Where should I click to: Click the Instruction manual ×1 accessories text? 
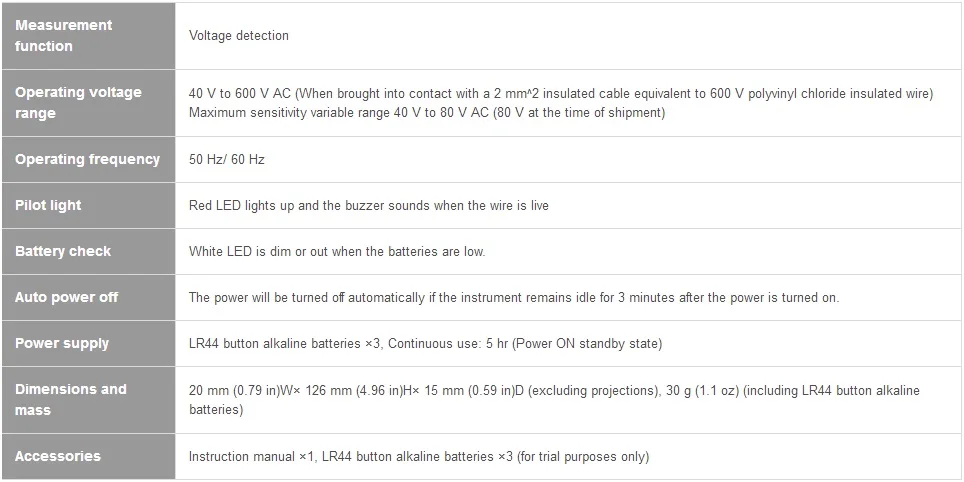click(419, 457)
